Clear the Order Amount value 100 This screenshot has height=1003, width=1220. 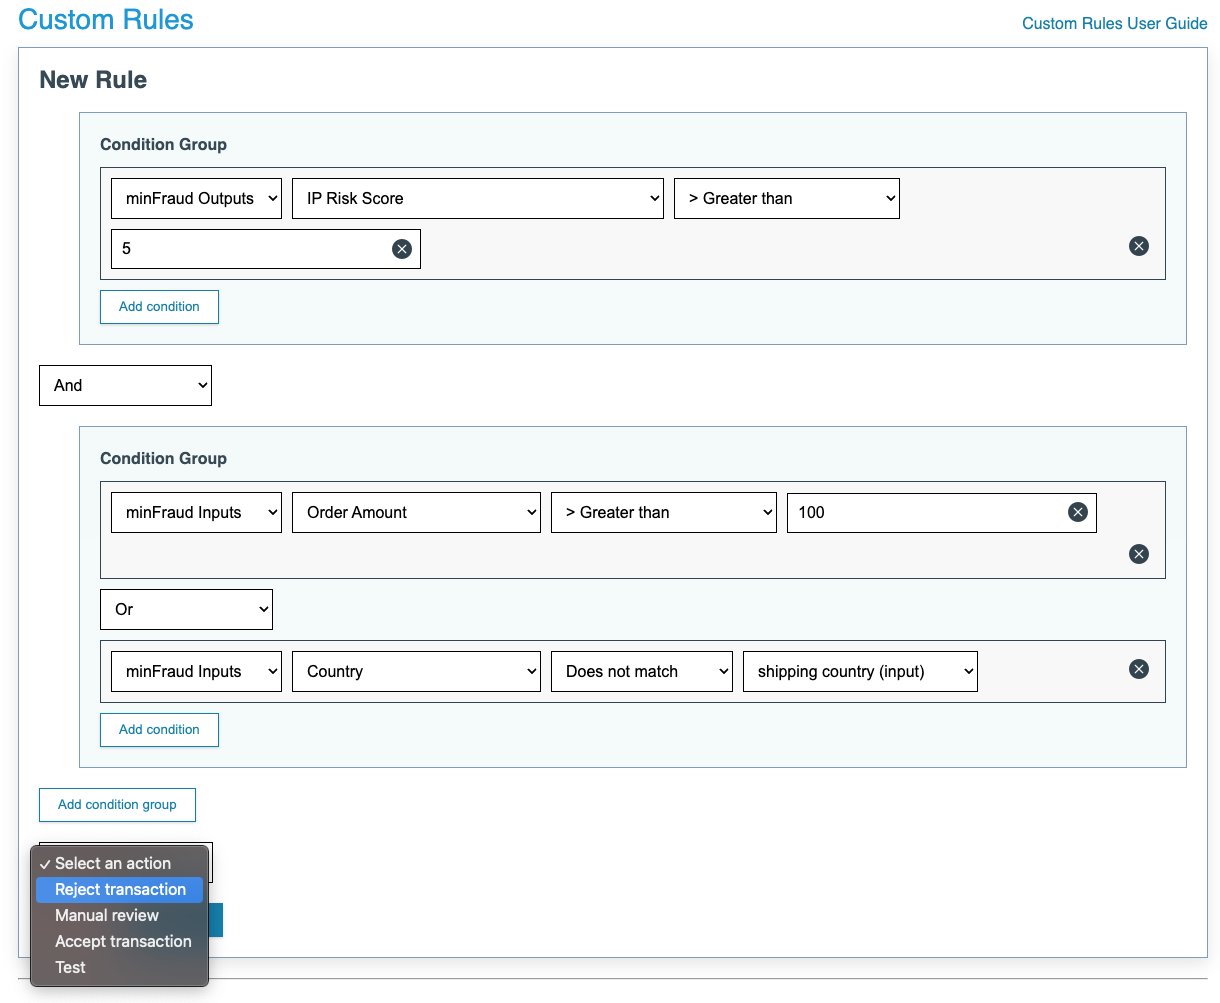point(1077,512)
